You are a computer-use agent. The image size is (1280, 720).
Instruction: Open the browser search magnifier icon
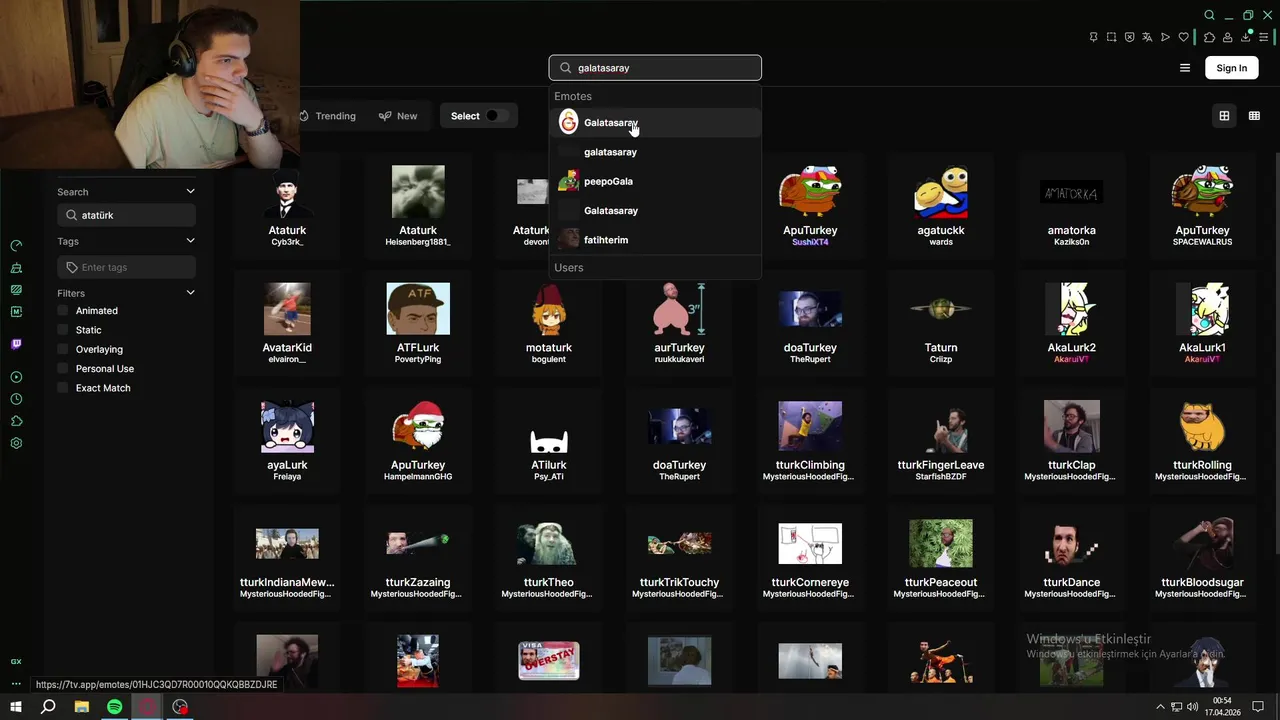[x=1209, y=15]
